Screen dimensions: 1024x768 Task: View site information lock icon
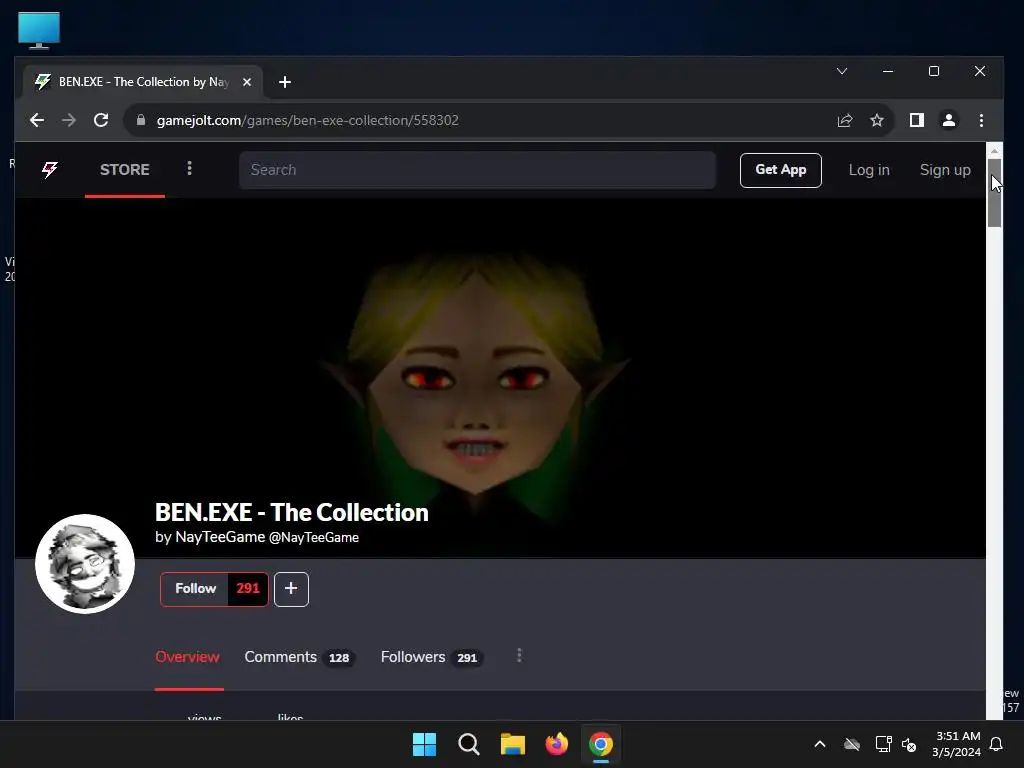(140, 120)
